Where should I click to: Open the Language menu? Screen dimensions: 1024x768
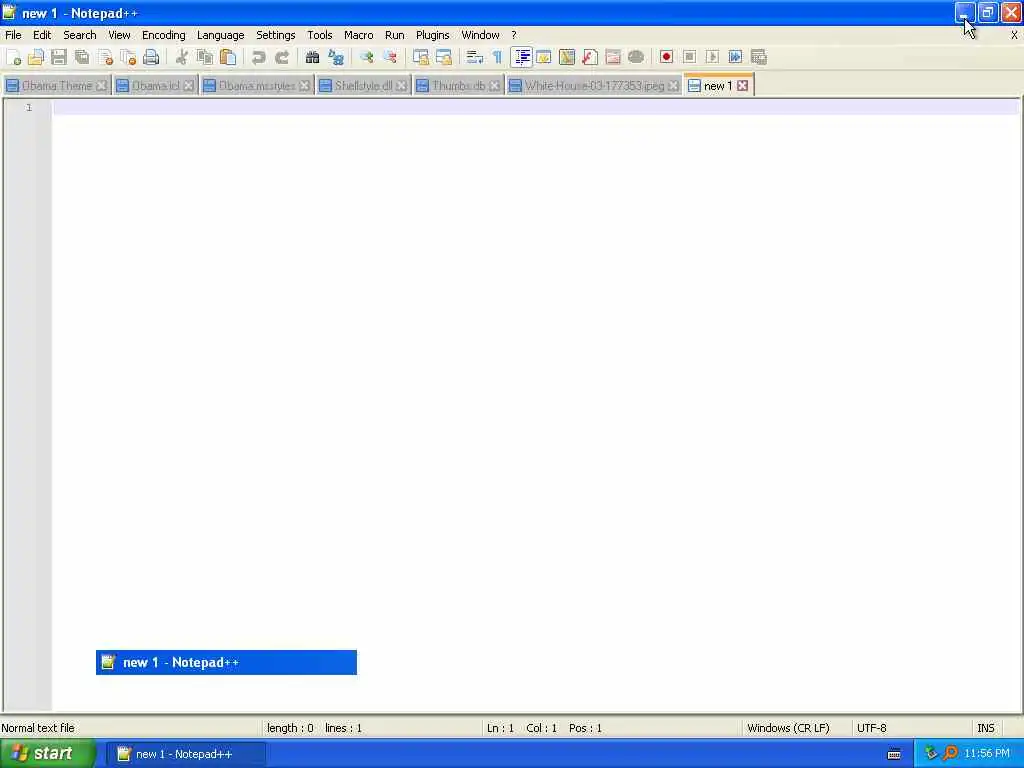click(221, 35)
